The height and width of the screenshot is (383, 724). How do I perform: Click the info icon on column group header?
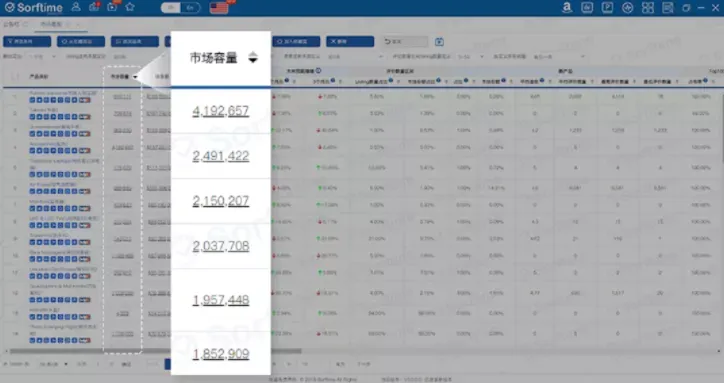[319, 71]
